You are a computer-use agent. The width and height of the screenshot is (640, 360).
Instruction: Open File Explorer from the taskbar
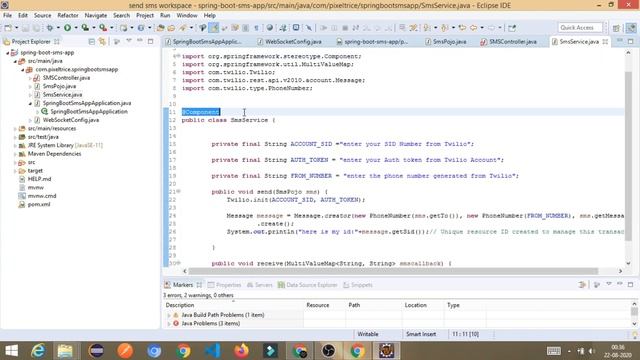point(65,351)
